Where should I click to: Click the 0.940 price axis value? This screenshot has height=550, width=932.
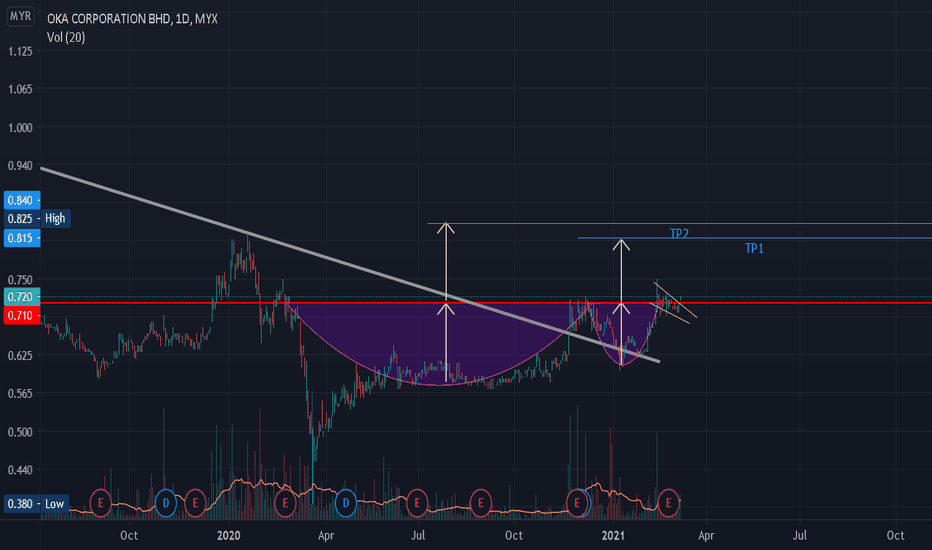[20, 165]
